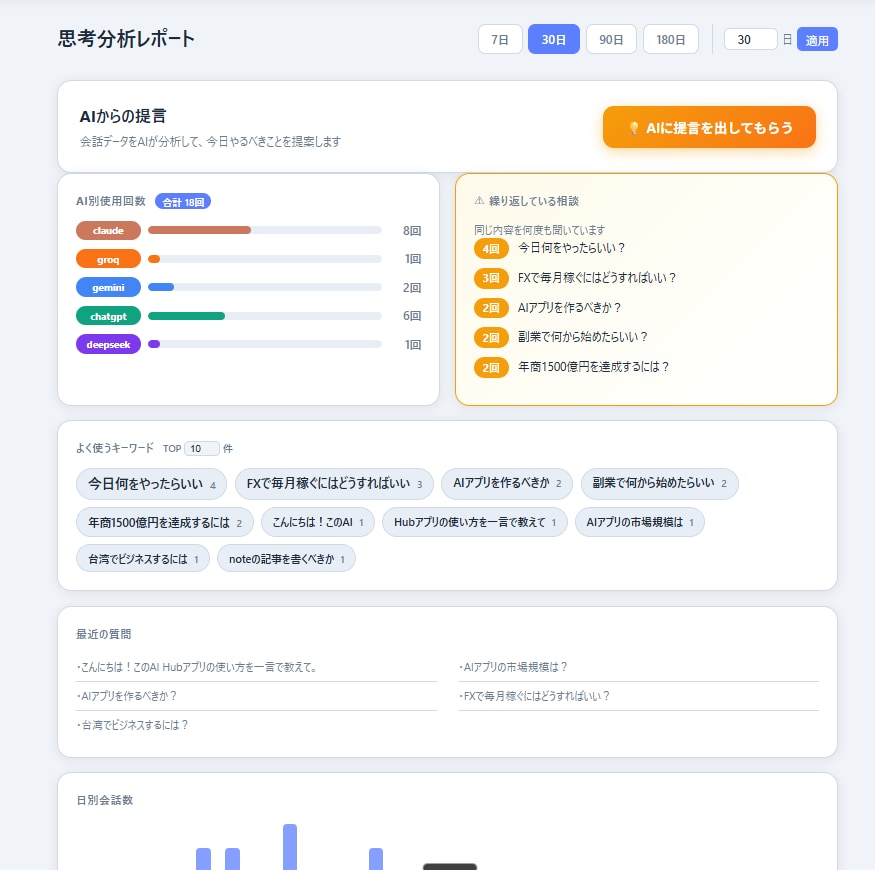The width and height of the screenshot is (875, 870).
Task: Click the AIに提言を出してもらう button
Action: [x=709, y=127]
